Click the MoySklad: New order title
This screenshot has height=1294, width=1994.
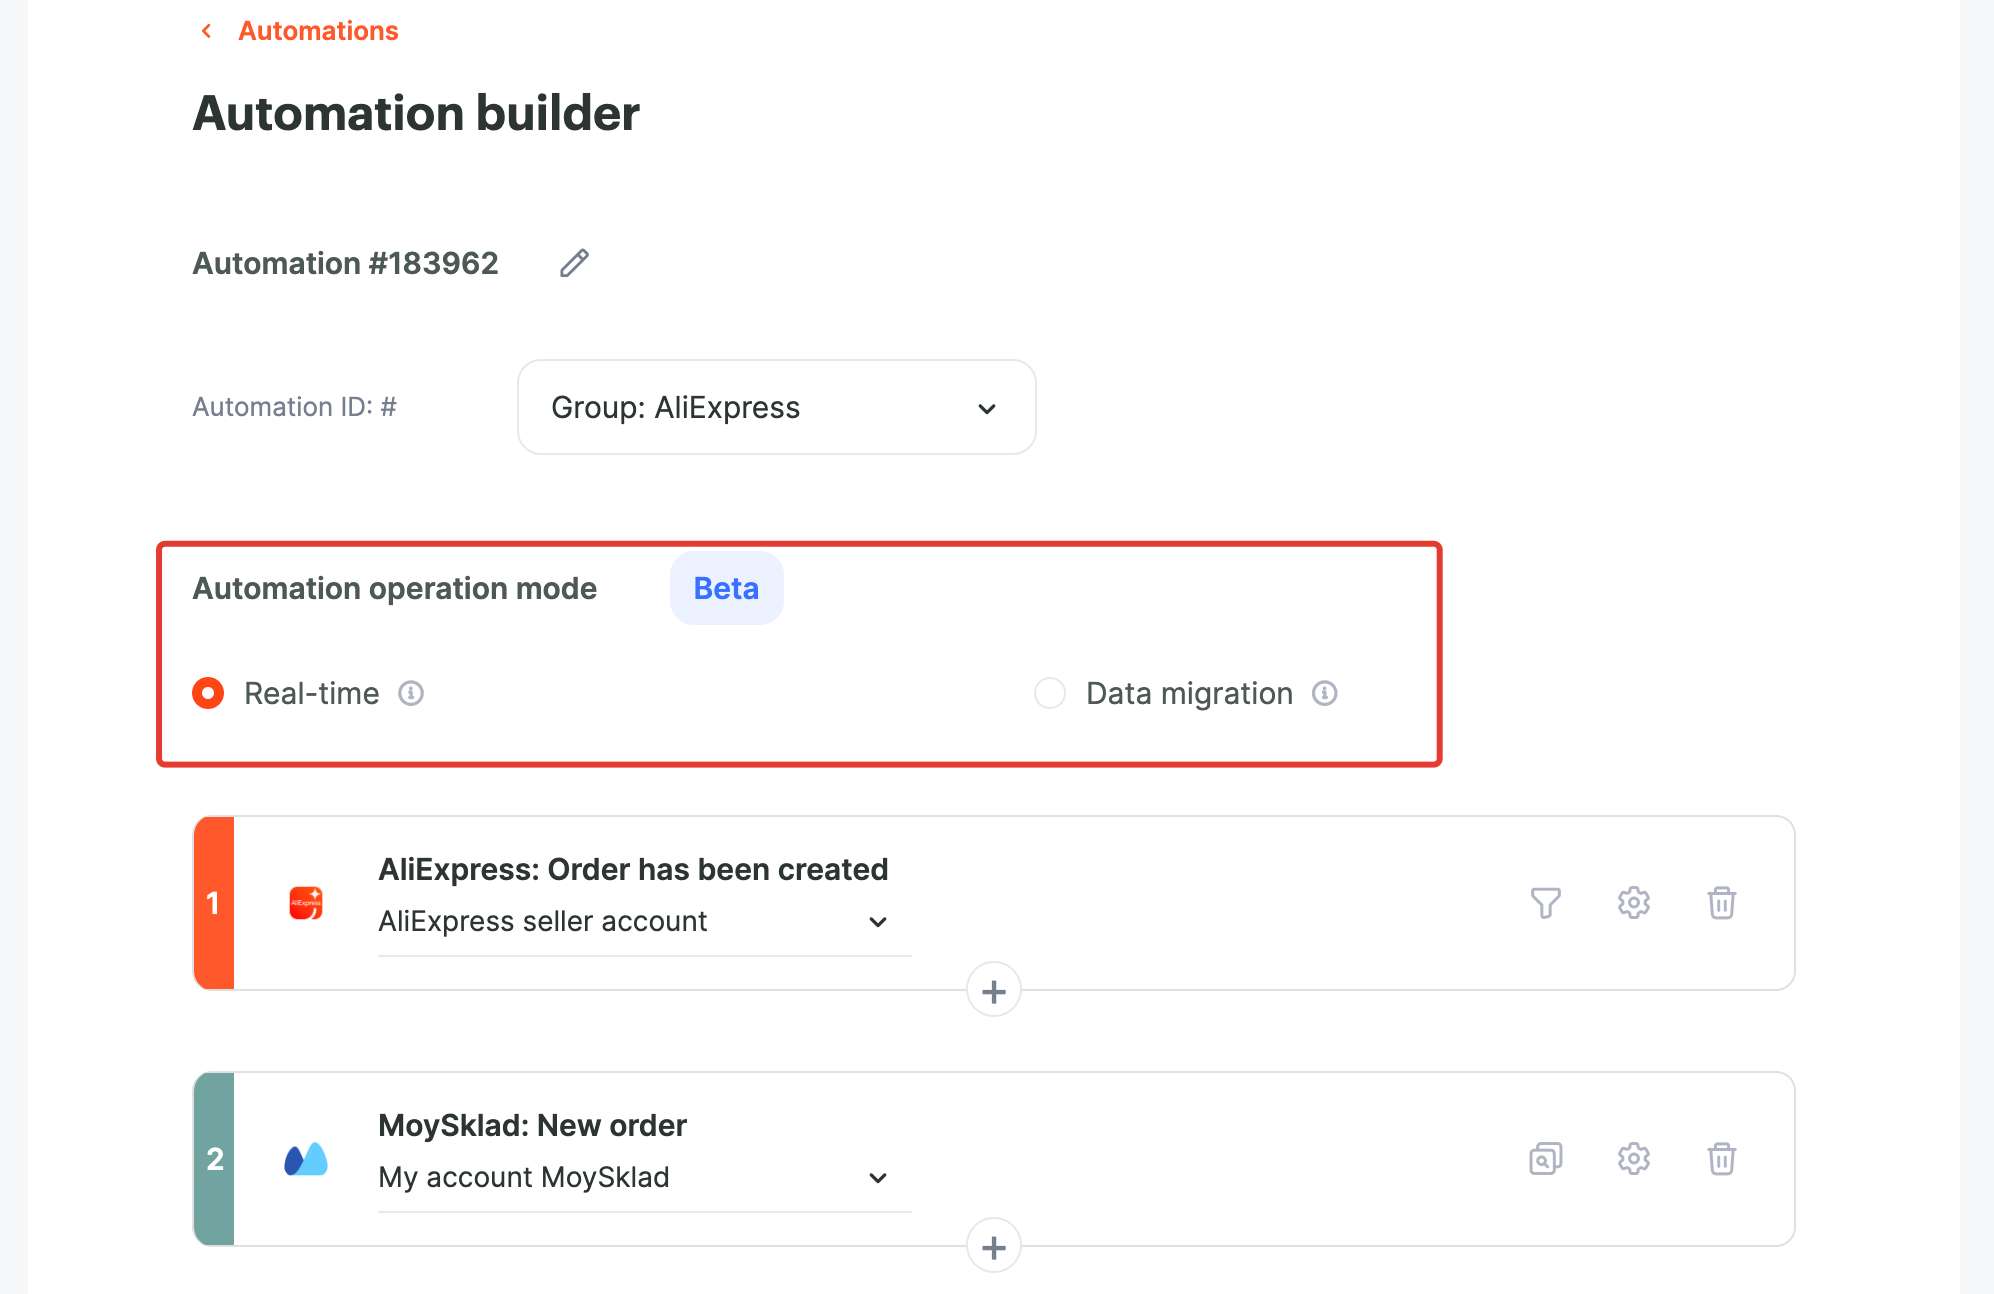click(x=532, y=1125)
